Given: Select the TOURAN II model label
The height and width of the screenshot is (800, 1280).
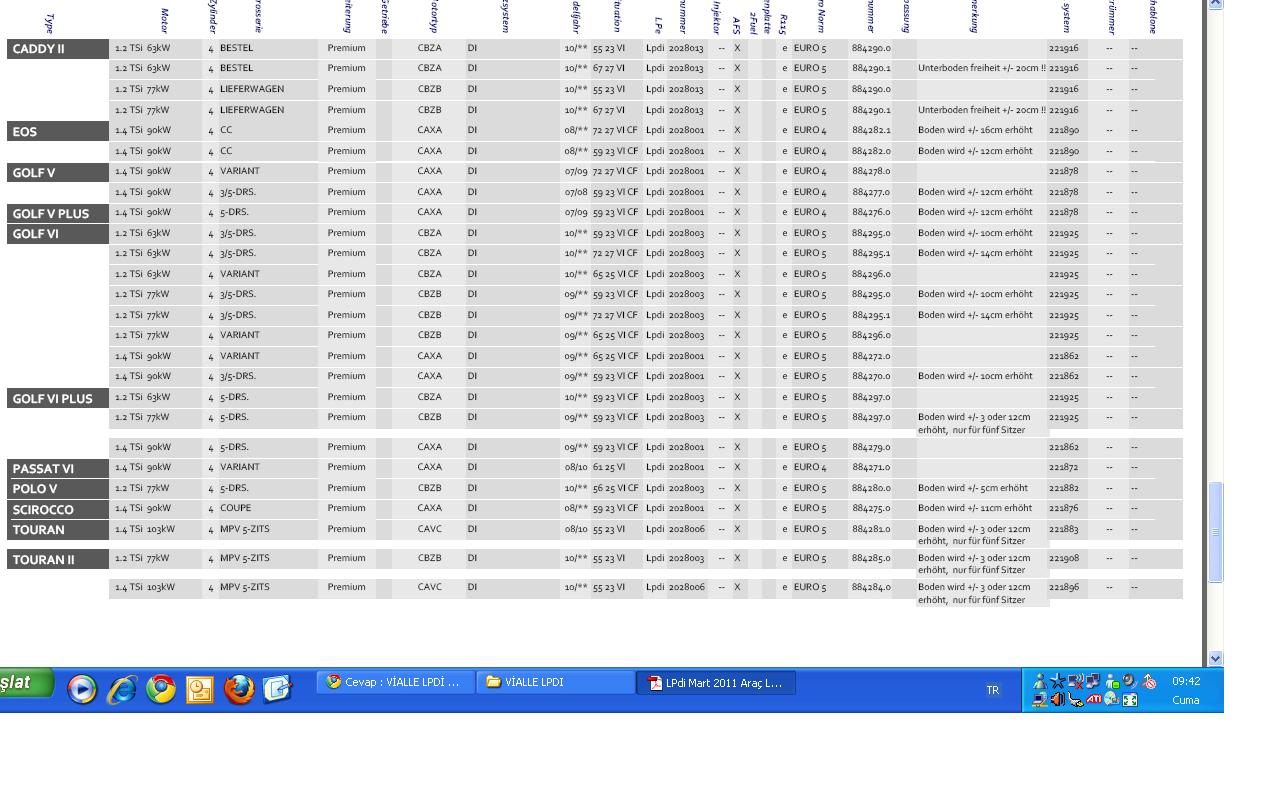Looking at the screenshot, I should (58, 559).
